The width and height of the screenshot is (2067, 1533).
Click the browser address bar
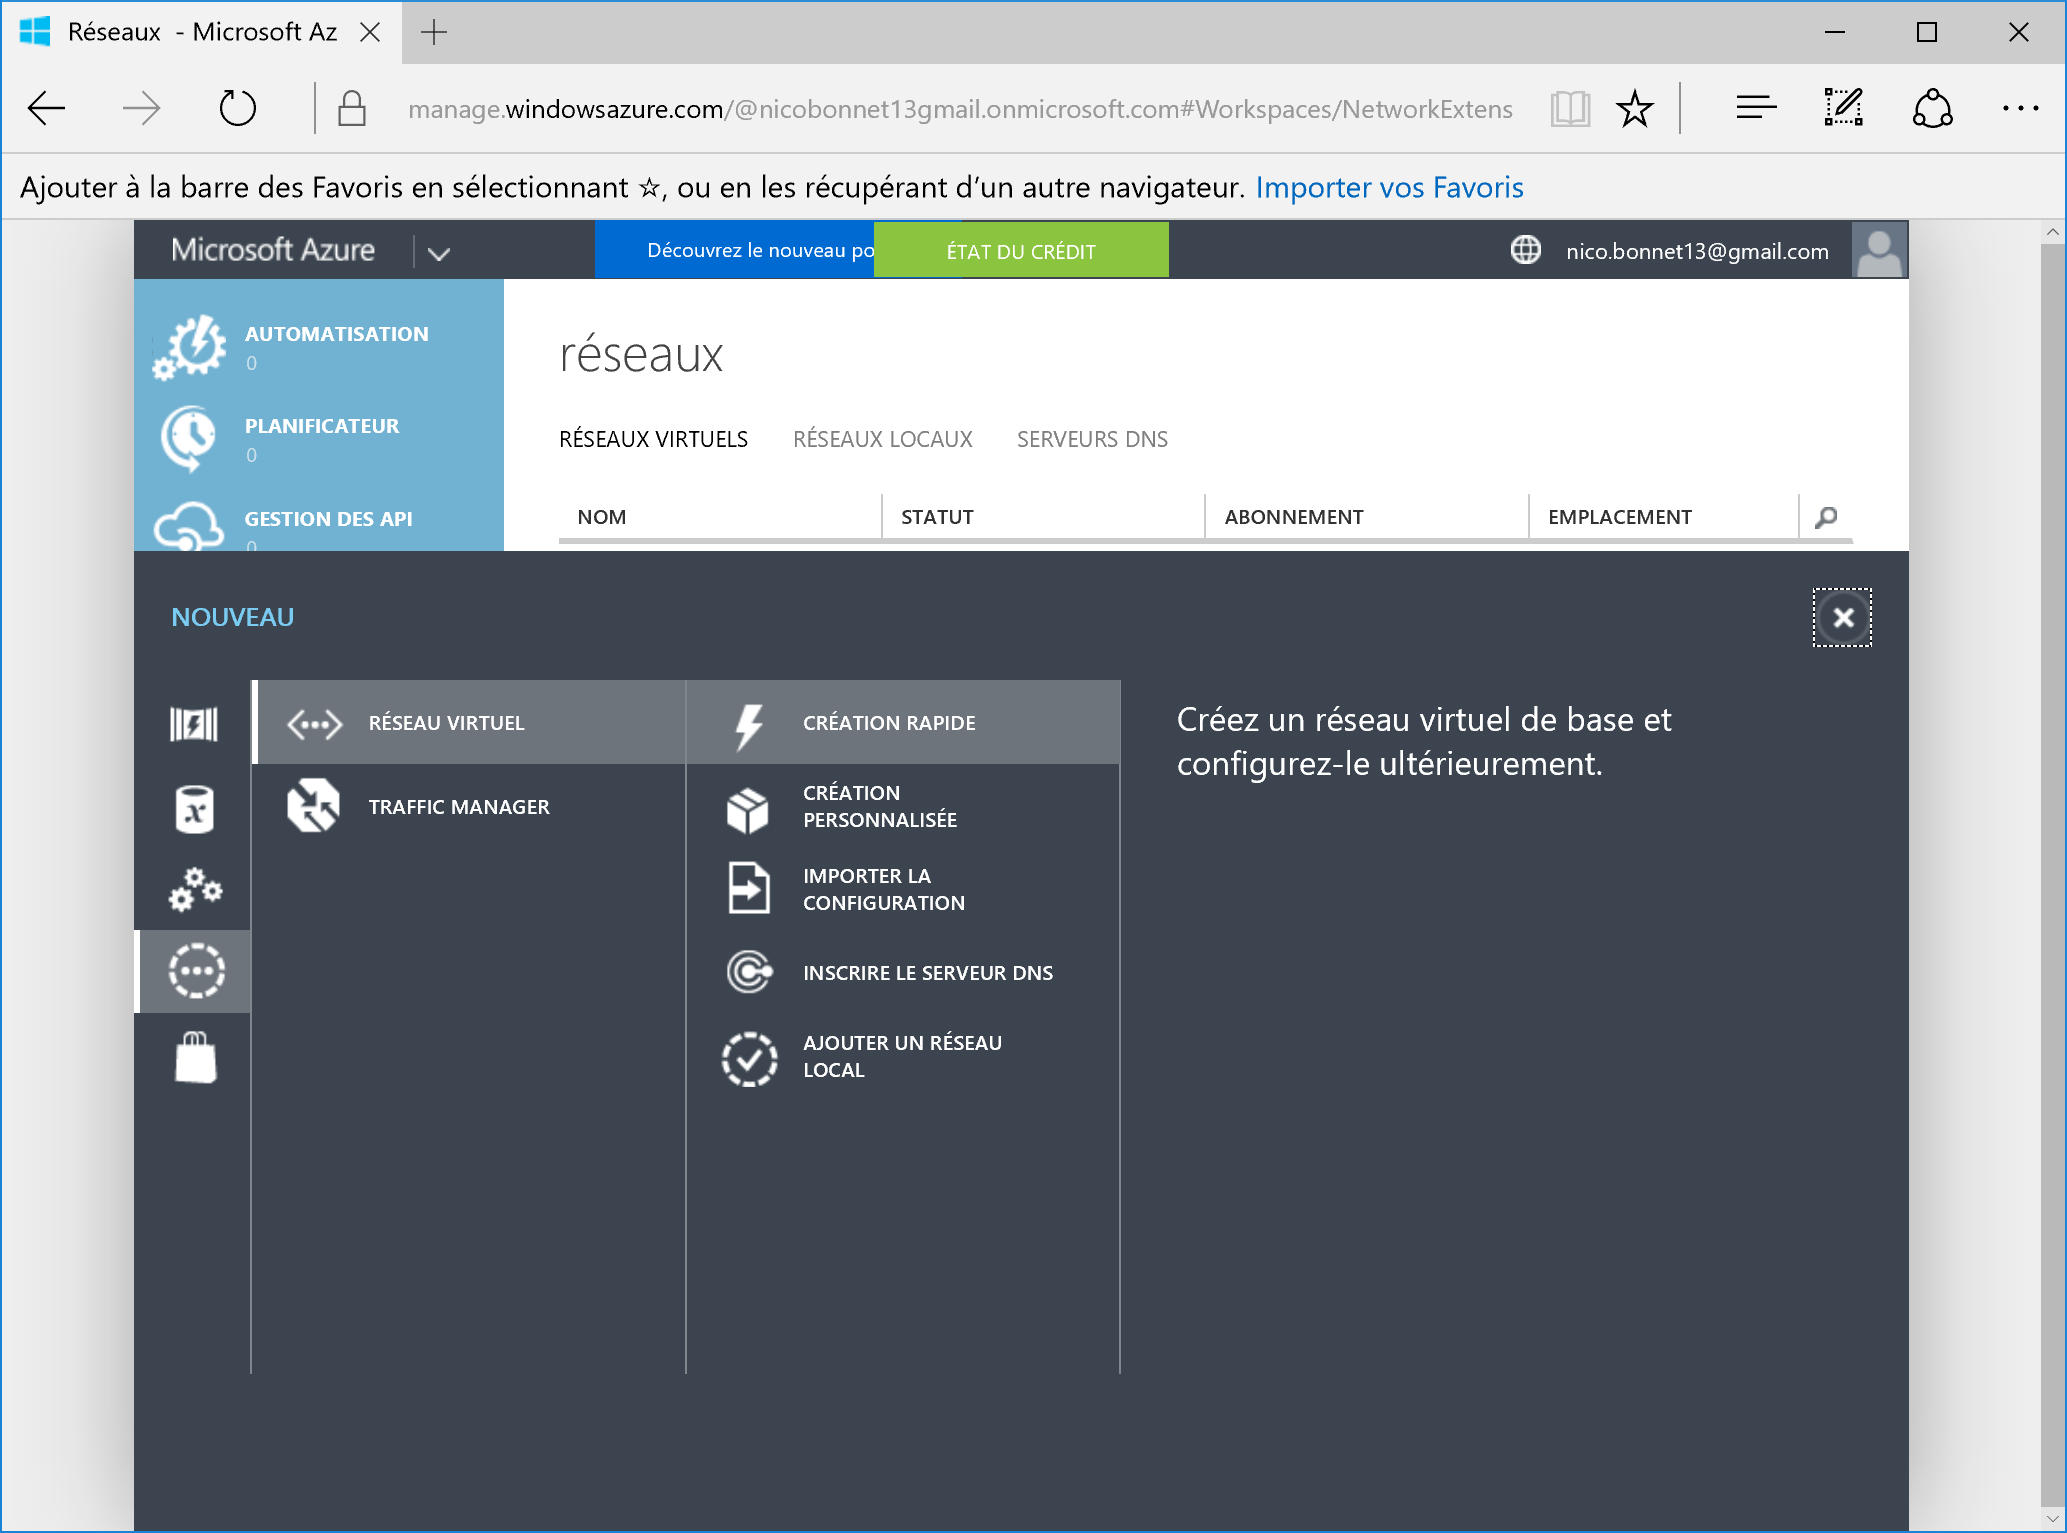click(959, 108)
